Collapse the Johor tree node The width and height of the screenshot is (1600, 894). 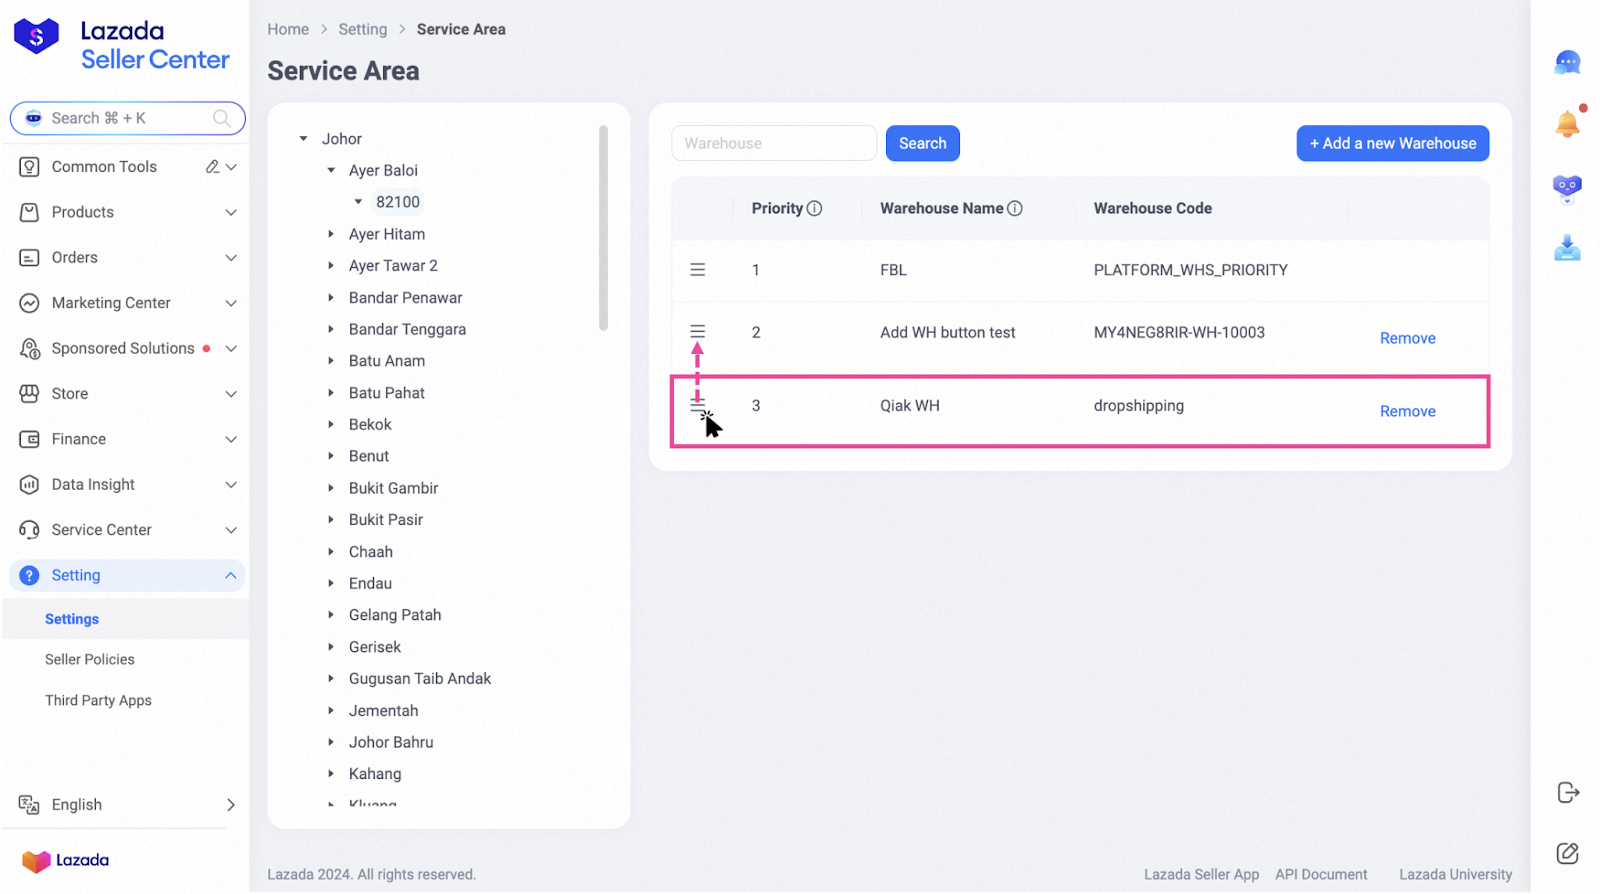pos(304,139)
